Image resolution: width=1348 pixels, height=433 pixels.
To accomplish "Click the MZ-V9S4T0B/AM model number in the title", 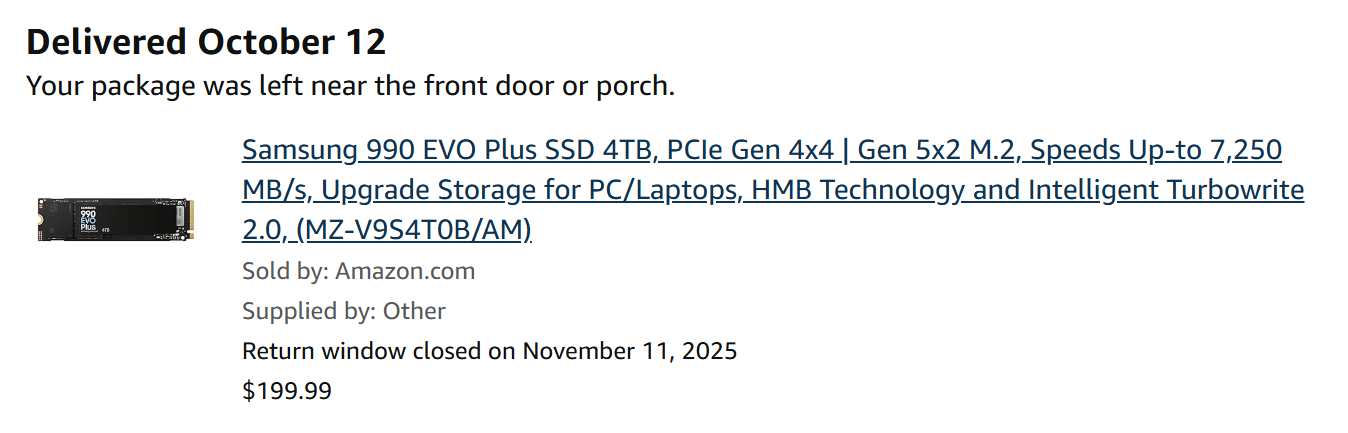I will [414, 230].
